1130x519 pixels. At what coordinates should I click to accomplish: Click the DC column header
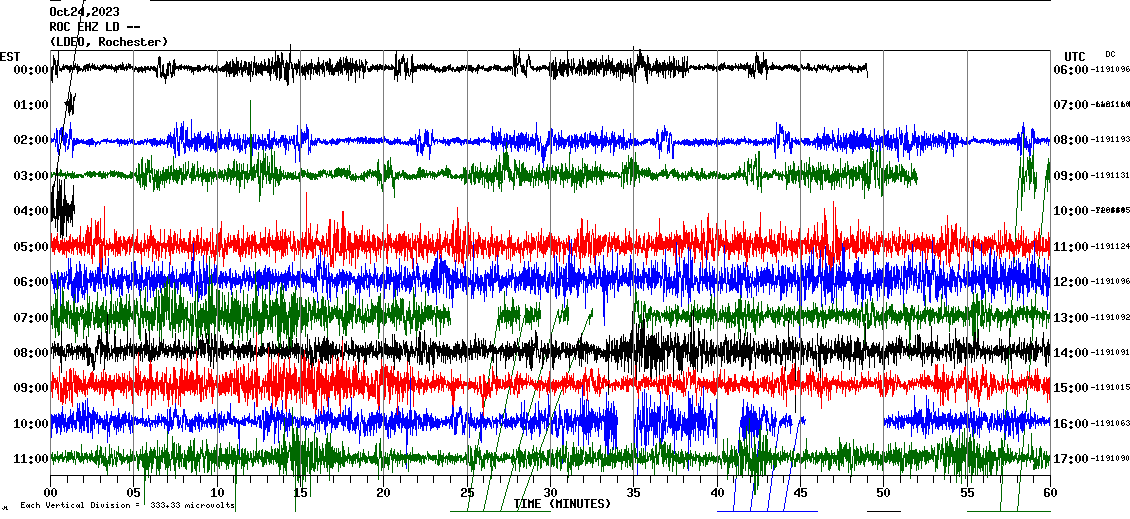pyautogui.click(x=1110, y=54)
